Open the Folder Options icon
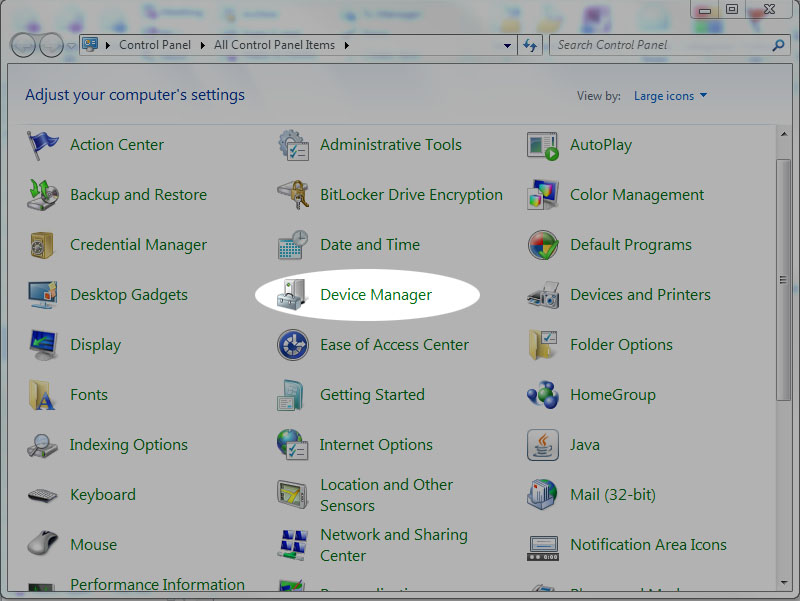Viewport: 800px width, 601px height. point(543,345)
